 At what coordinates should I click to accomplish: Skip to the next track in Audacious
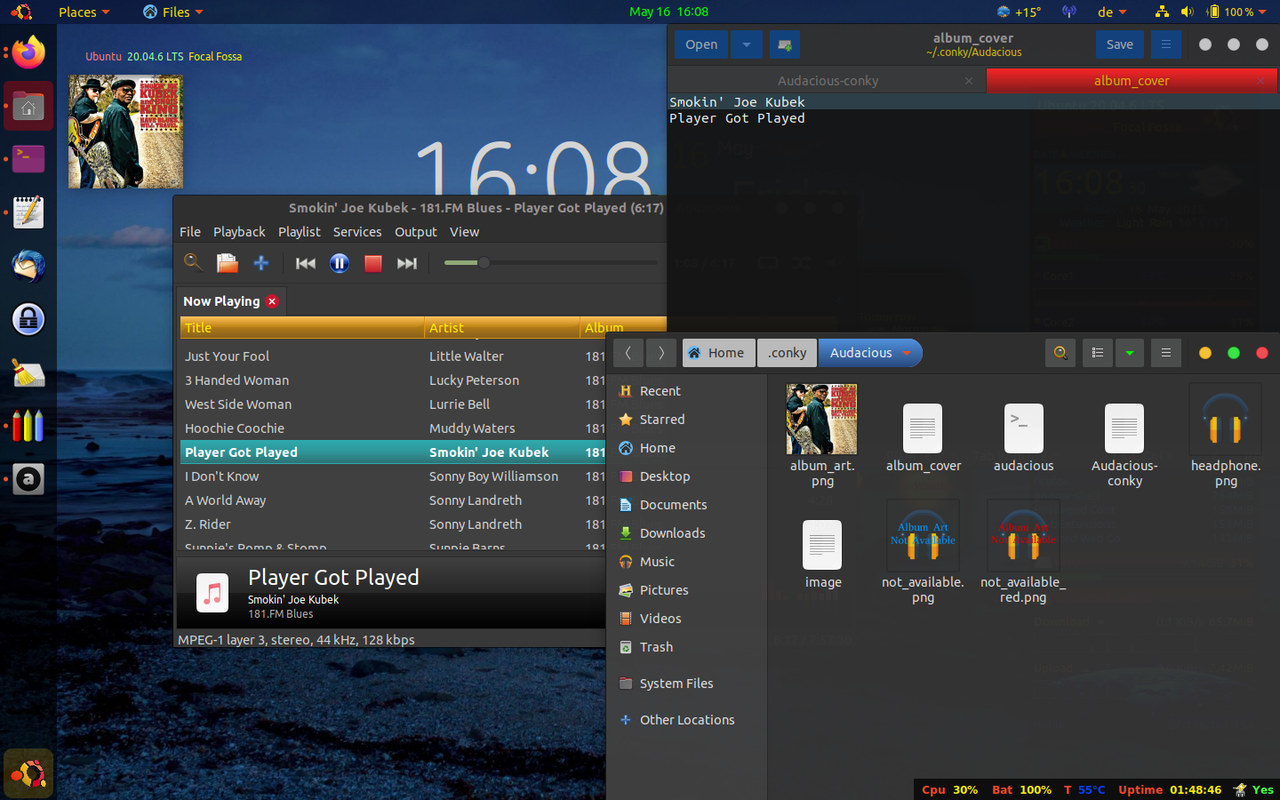(x=407, y=263)
